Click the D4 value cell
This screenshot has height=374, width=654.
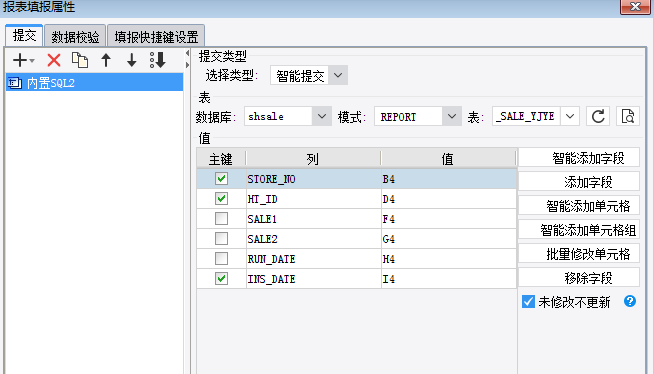449,199
